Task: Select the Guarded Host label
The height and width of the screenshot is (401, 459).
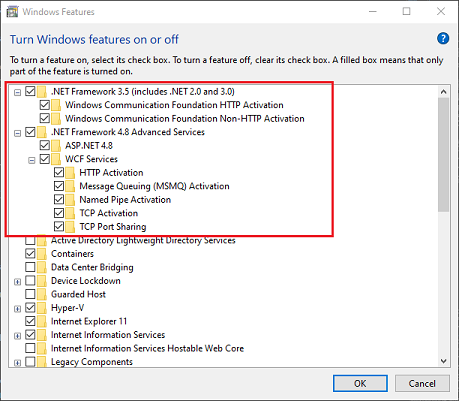Action: coord(78,294)
